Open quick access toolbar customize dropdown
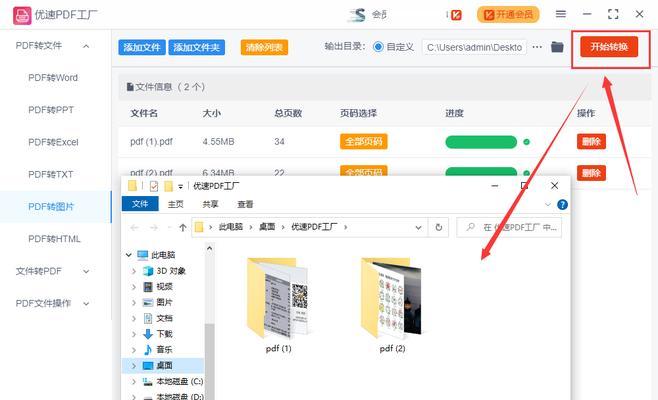This screenshot has width=658, height=400. 180,186
